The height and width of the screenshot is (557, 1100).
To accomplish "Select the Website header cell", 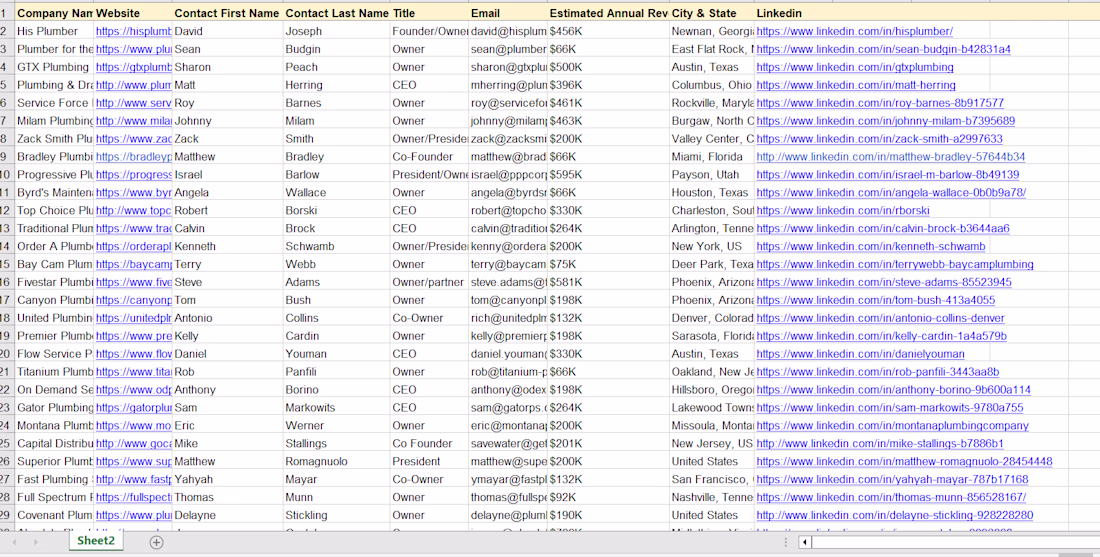I will pos(133,13).
